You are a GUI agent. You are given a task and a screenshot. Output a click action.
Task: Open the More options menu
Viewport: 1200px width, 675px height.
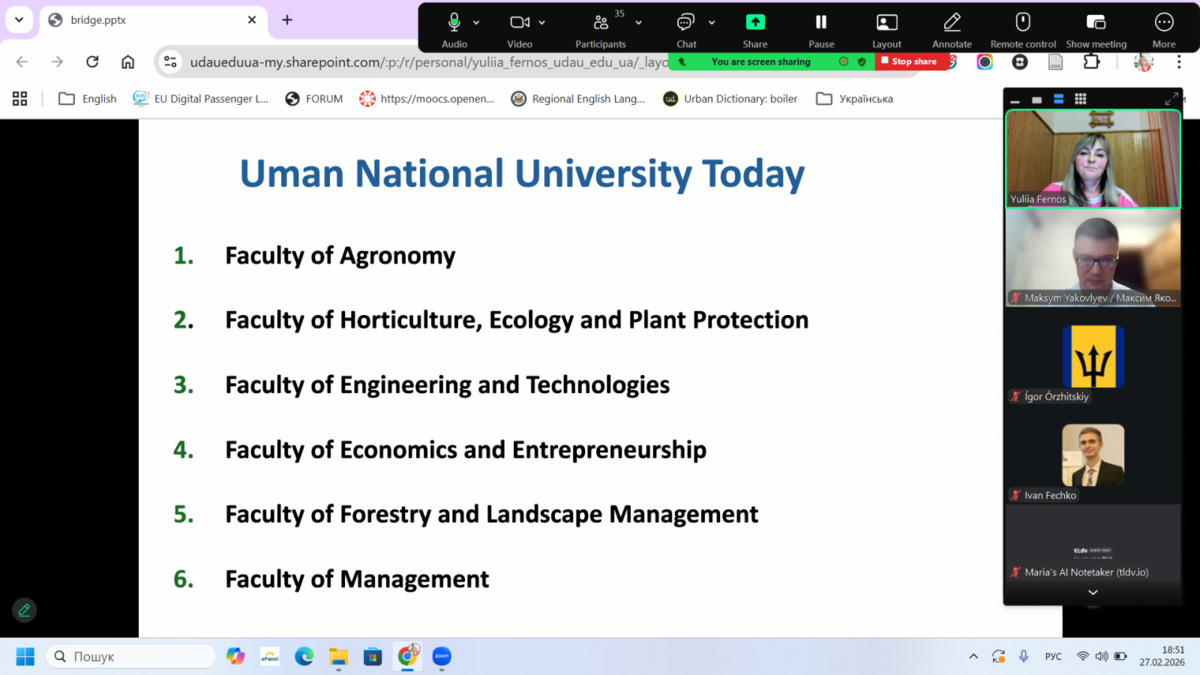point(1163,22)
